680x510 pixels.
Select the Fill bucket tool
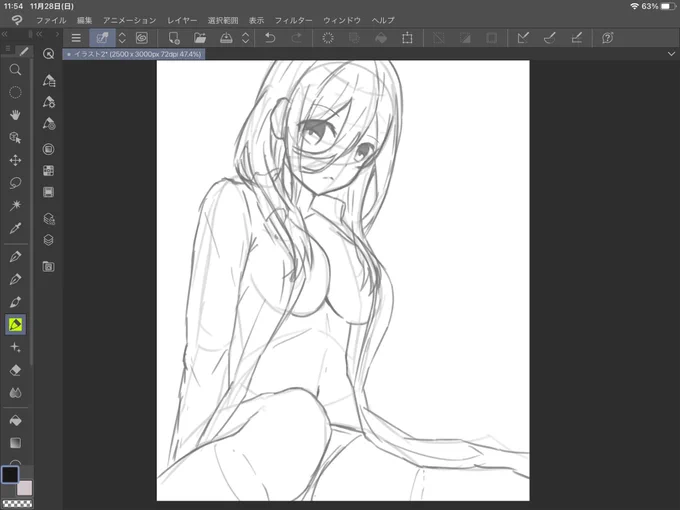[15, 420]
